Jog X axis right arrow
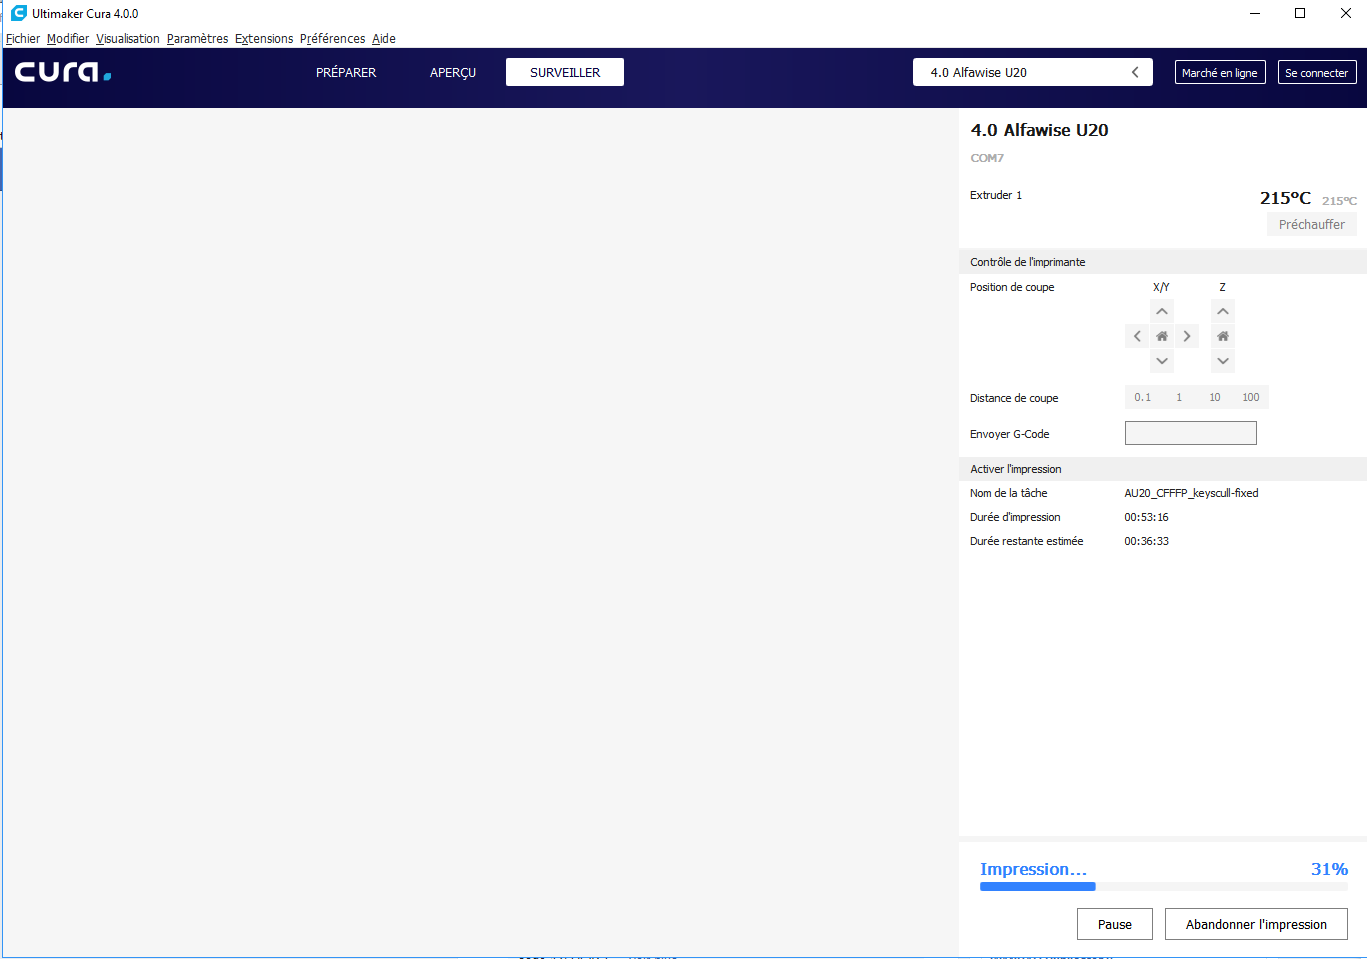The width and height of the screenshot is (1367, 959). point(1187,336)
